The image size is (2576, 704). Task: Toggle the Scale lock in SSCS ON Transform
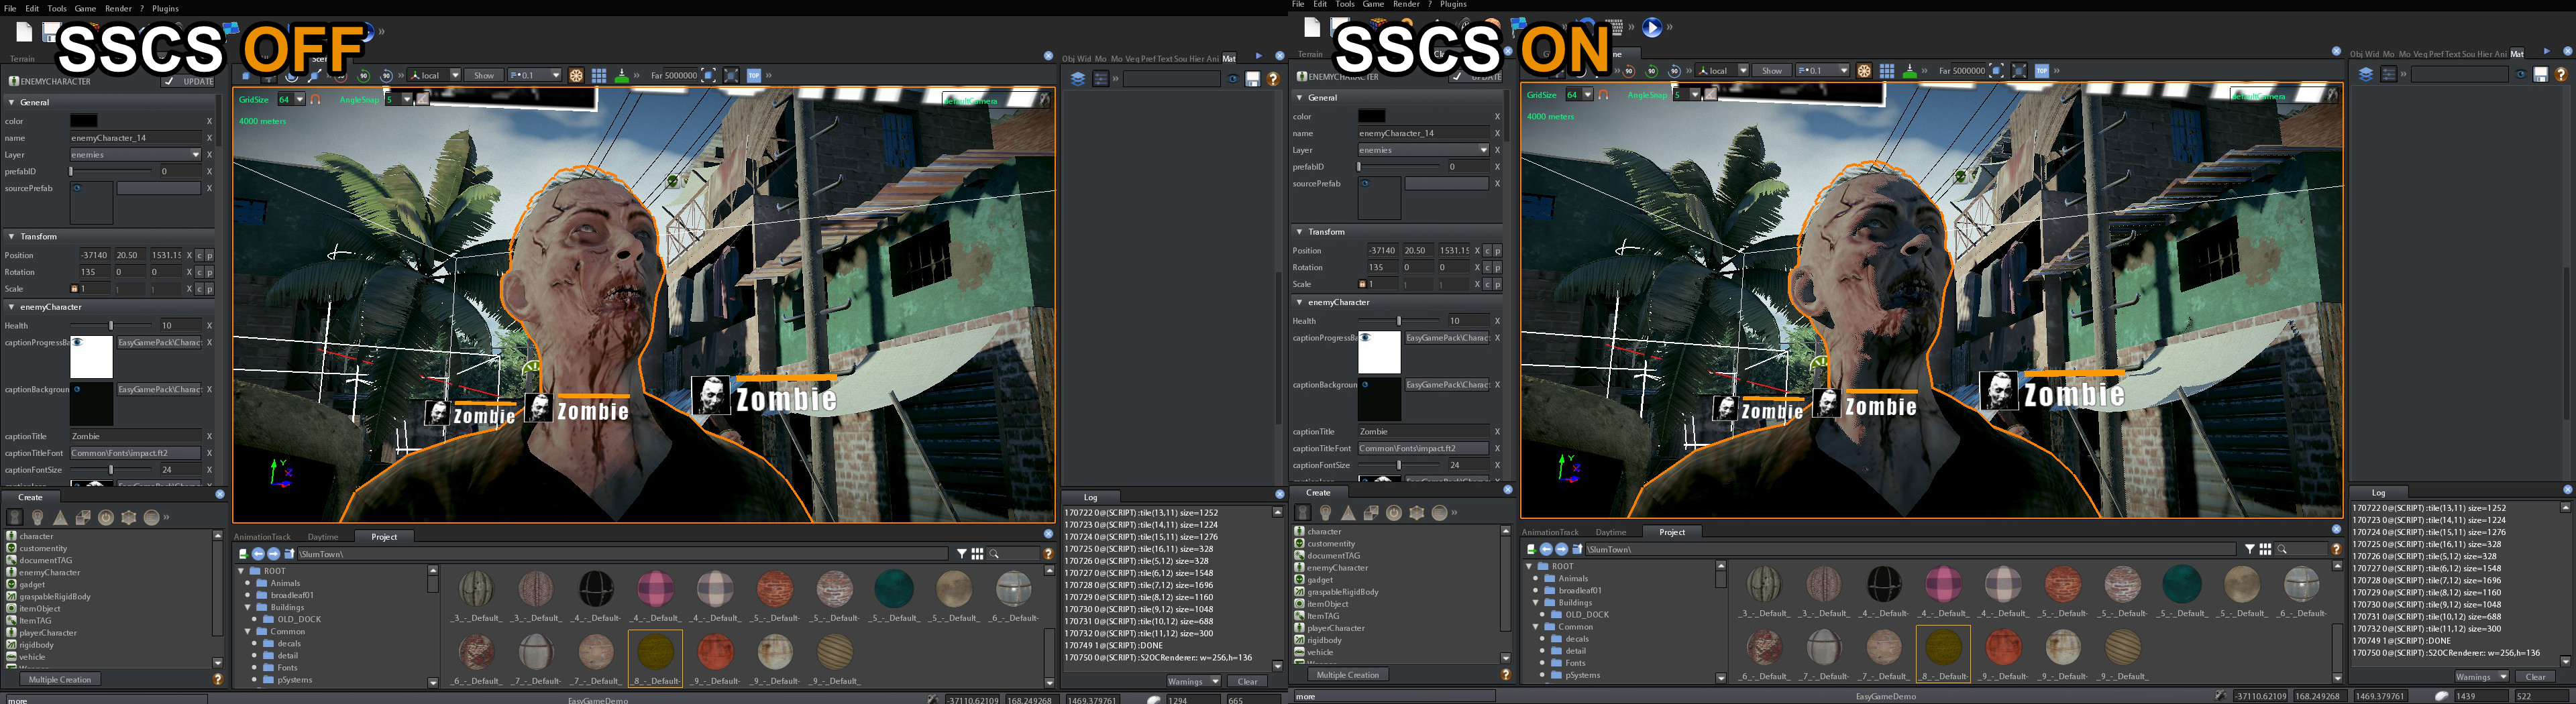pos(1362,284)
